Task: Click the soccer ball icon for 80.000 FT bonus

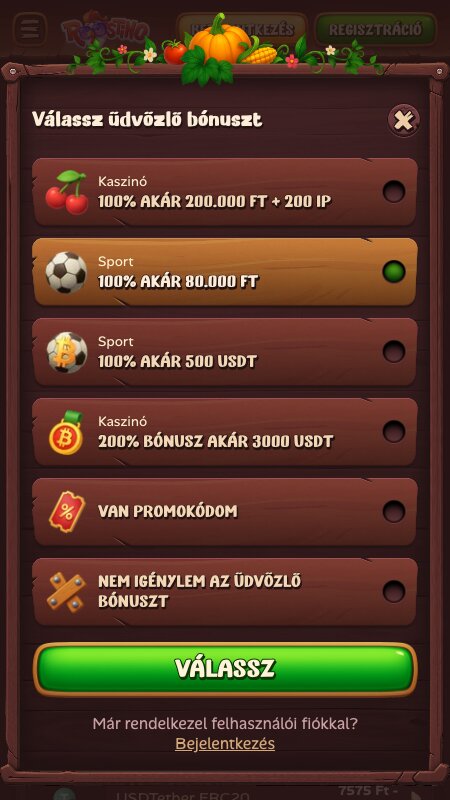Action: pyautogui.click(x=66, y=272)
